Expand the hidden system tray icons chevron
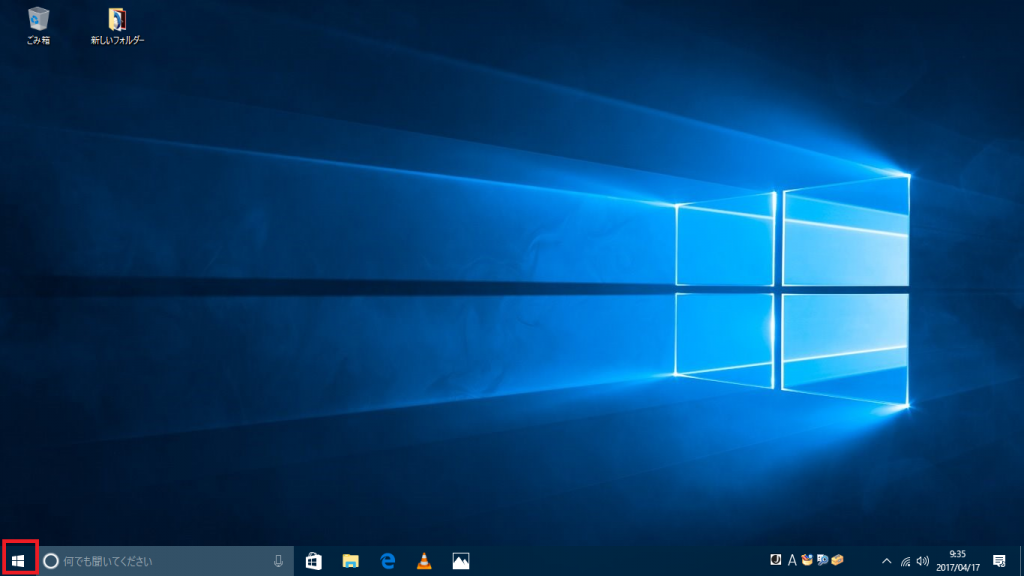 click(889, 560)
